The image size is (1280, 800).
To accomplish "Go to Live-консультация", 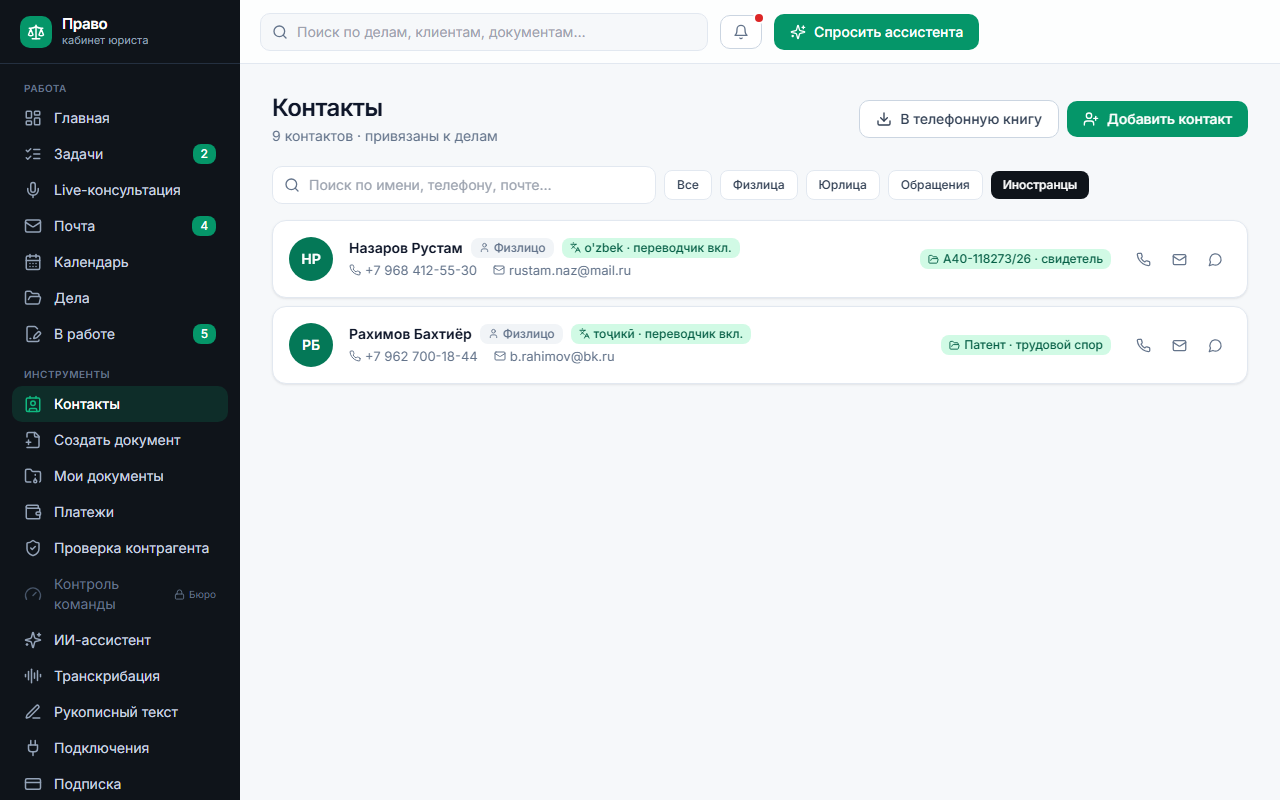I will pos(120,190).
